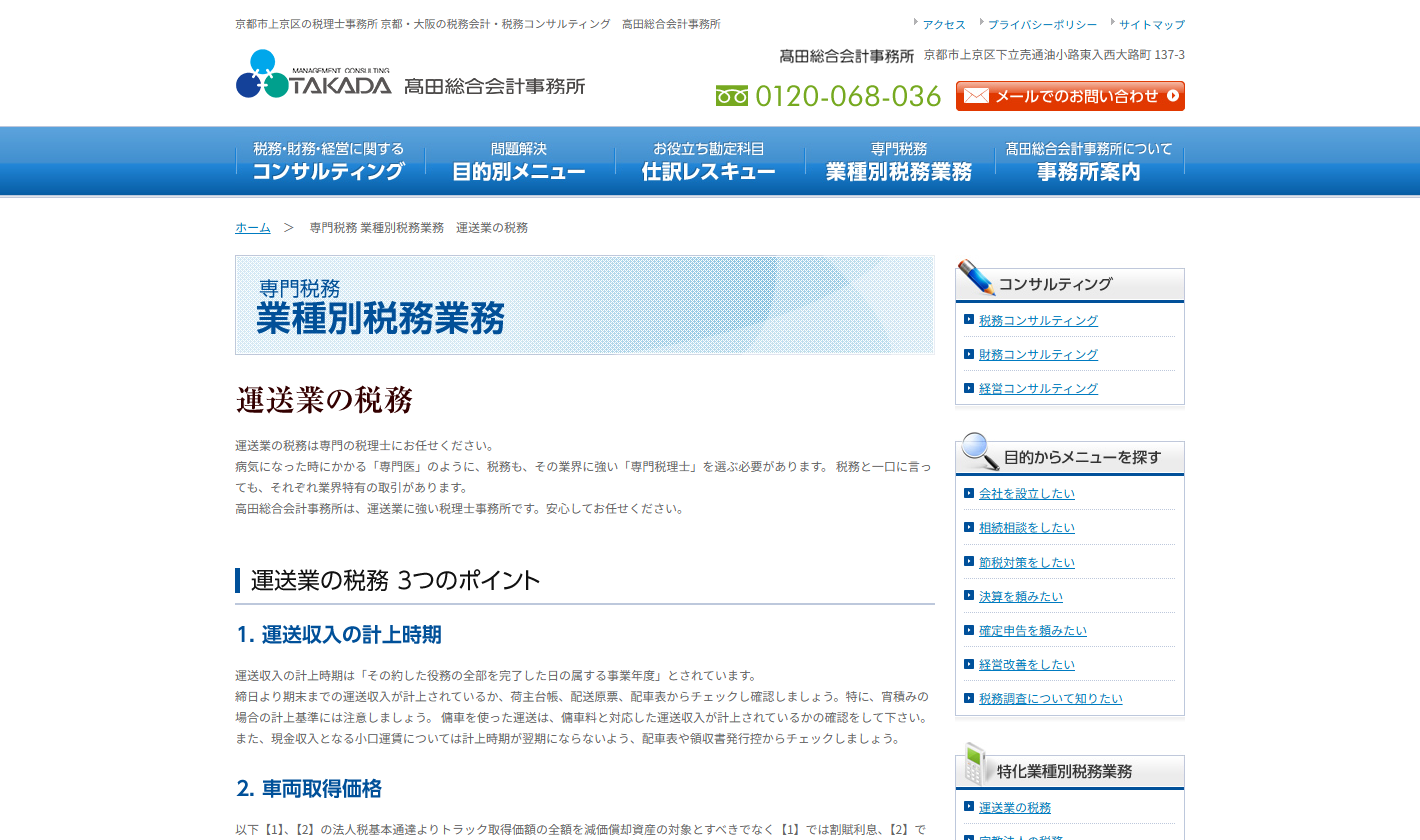Screen dimensions: 1420x840
Task: Click the bullet icon beside sidebar 運送業の税務
Action: (969, 806)
